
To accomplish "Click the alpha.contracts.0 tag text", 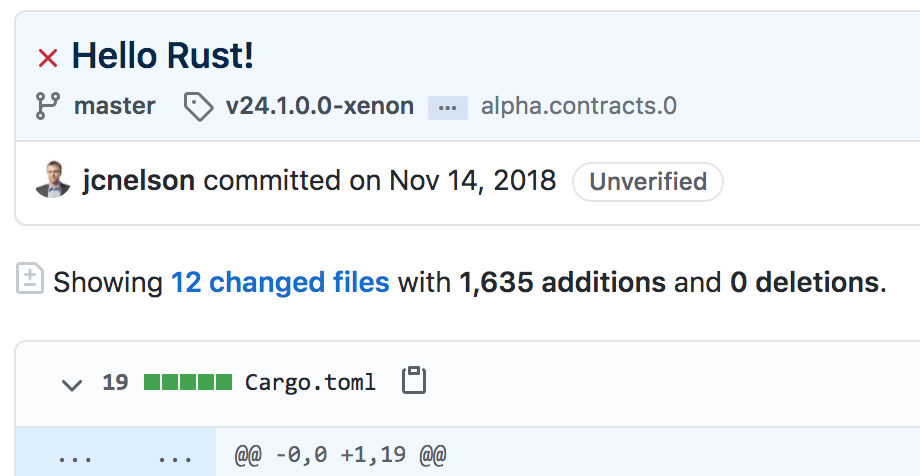I will click(x=579, y=106).
